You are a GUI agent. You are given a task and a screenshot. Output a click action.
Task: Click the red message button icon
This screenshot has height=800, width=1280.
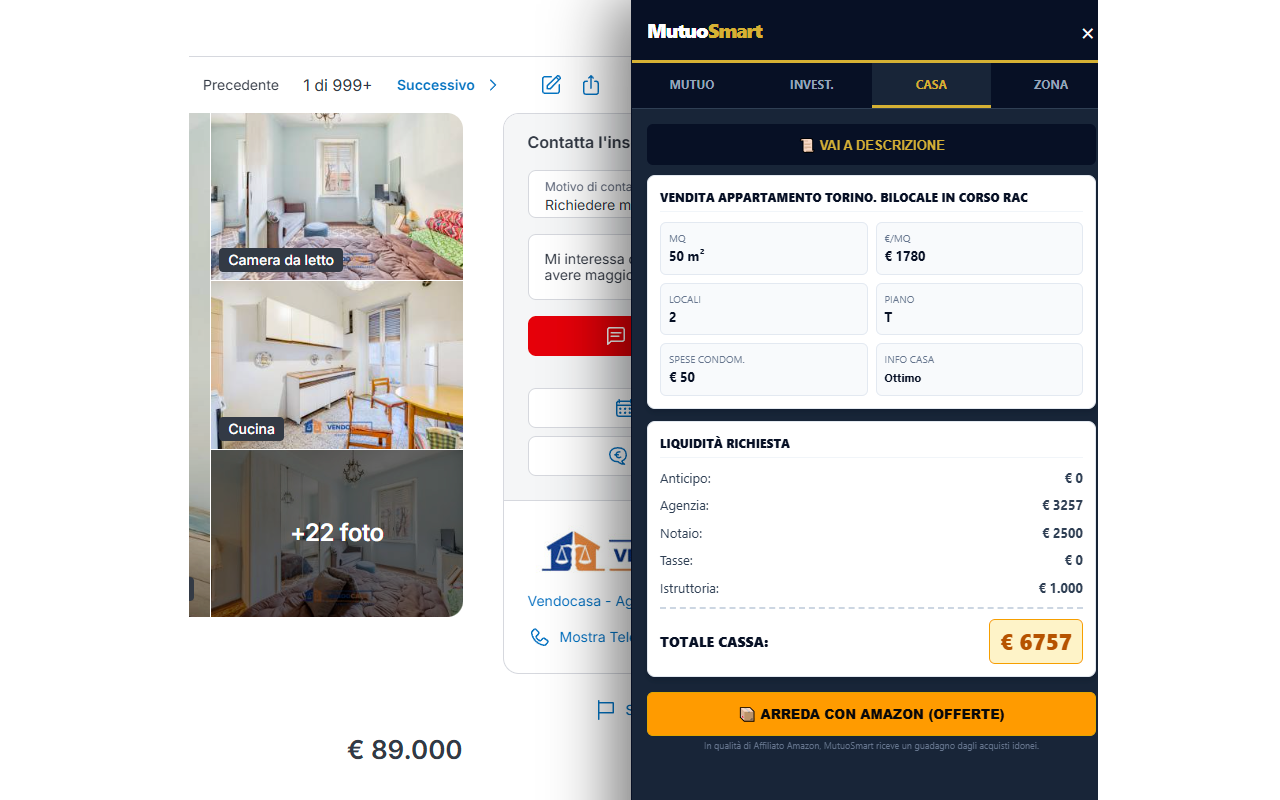pyautogui.click(x=616, y=336)
